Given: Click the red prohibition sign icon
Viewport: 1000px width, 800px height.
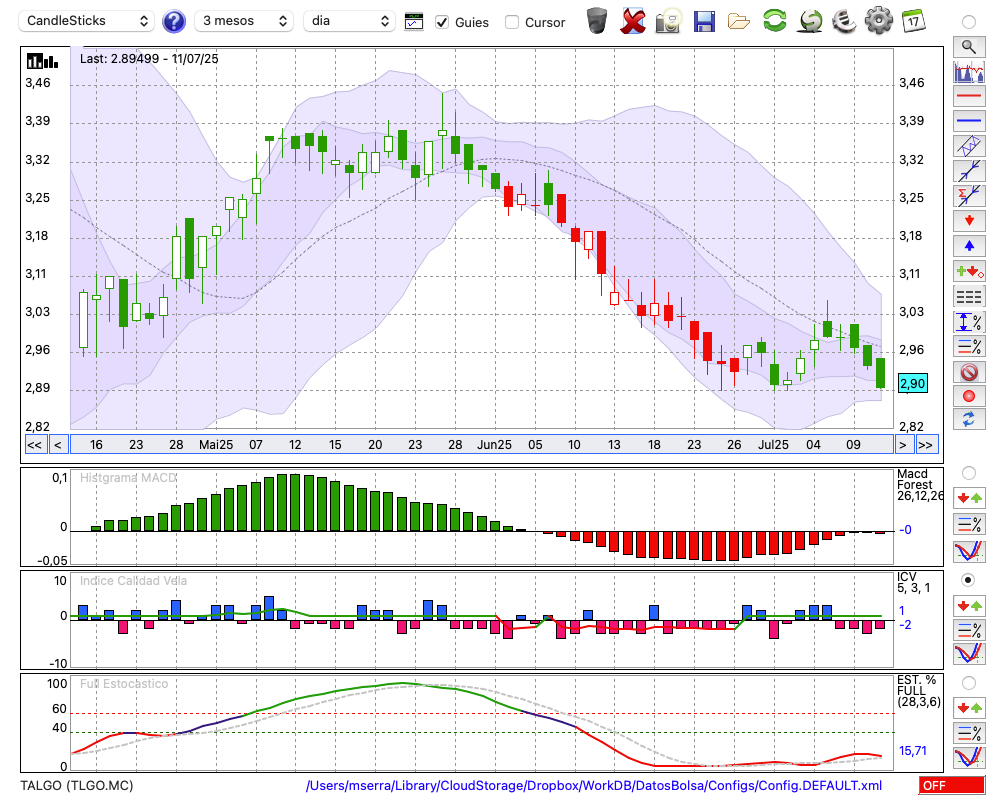Looking at the screenshot, I should pos(969,371).
